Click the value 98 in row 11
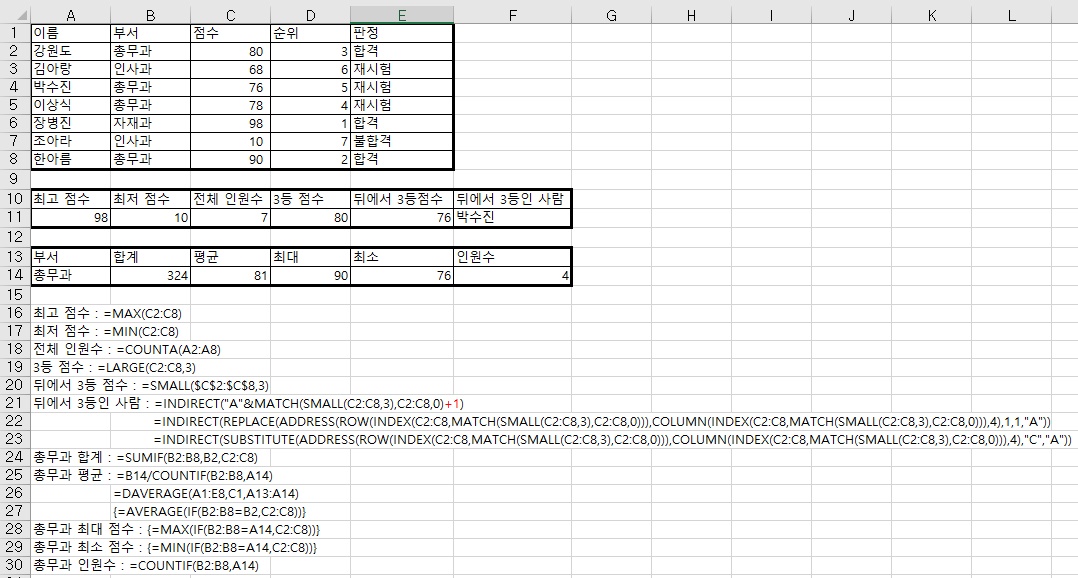 [70, 217]
